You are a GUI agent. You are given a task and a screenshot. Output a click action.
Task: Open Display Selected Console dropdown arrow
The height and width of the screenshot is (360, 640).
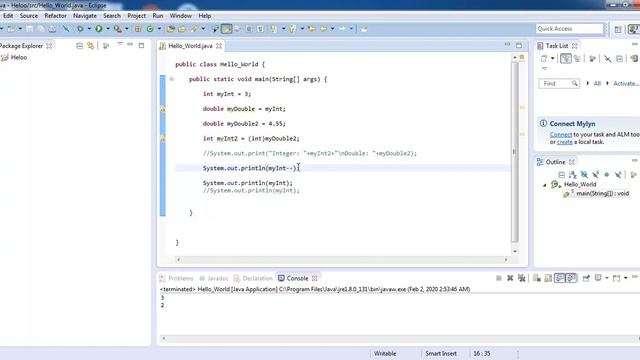tap(607, 278)
